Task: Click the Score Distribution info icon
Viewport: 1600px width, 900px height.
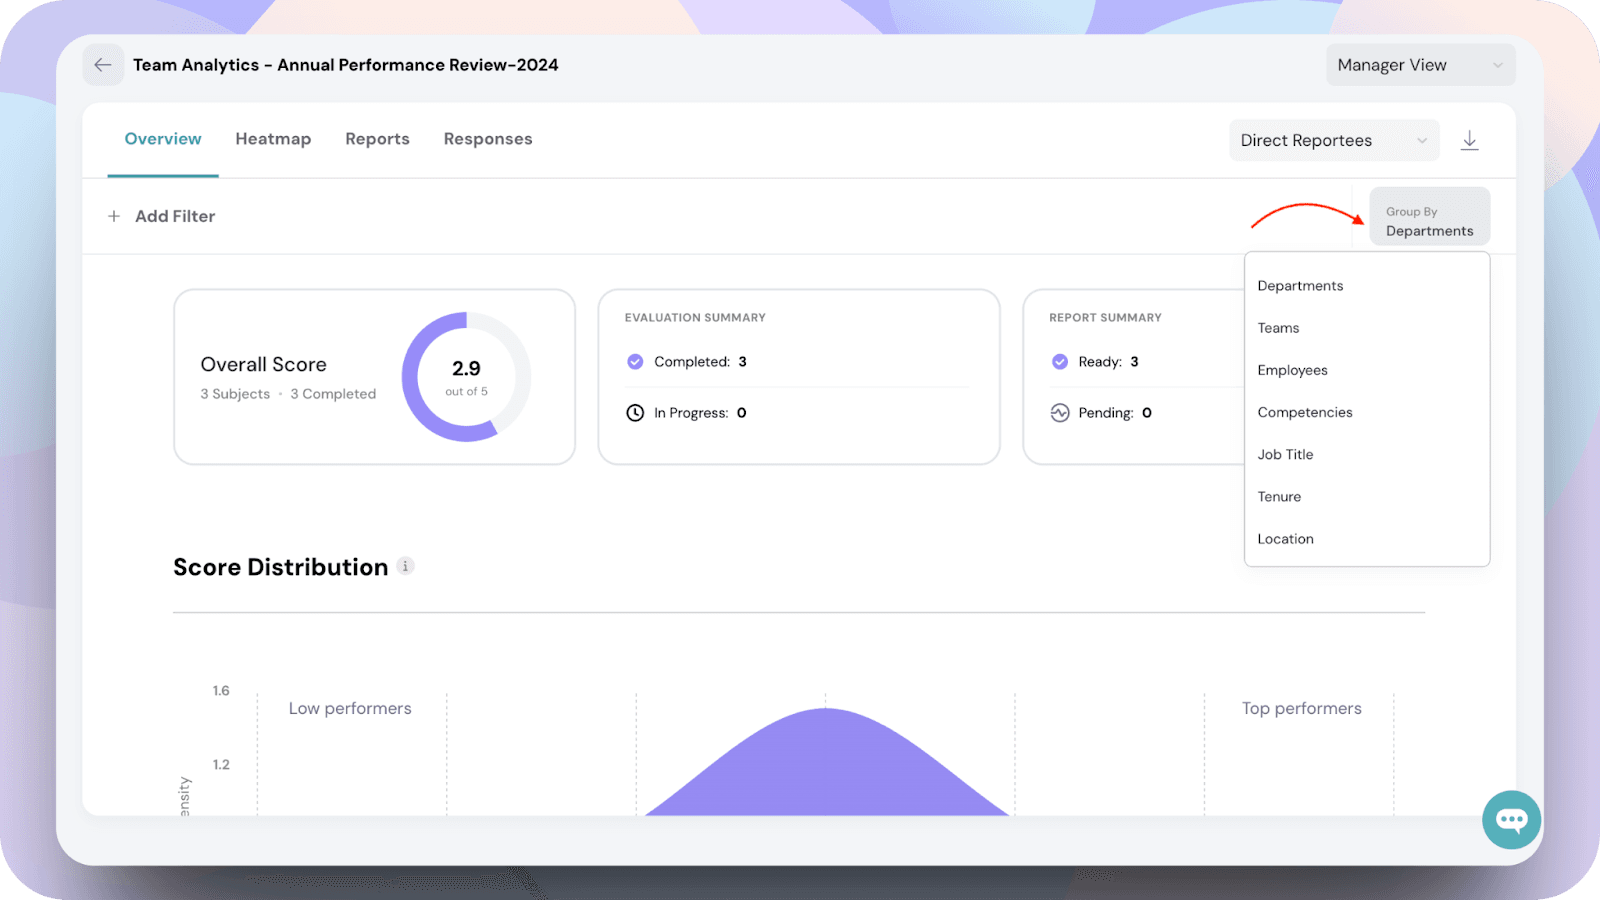Action: tap(405, 566)
